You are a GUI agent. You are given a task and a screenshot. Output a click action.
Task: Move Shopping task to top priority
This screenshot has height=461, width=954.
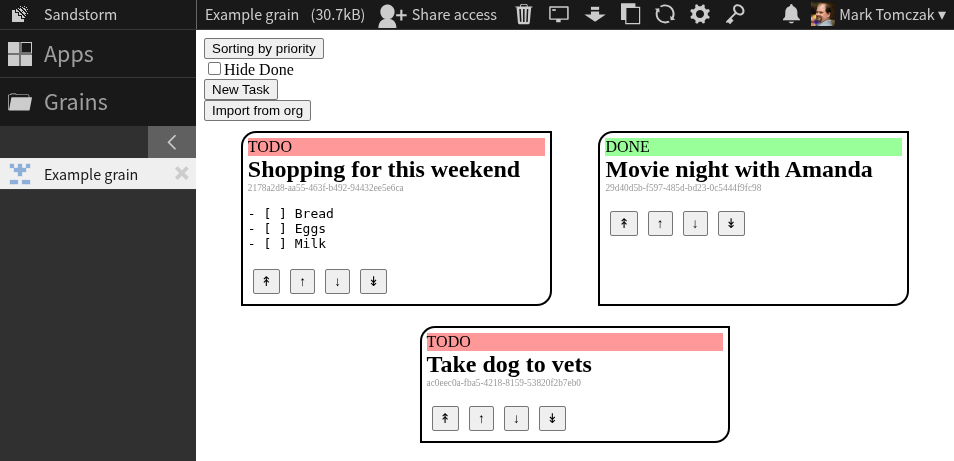(x=266, y=282)
